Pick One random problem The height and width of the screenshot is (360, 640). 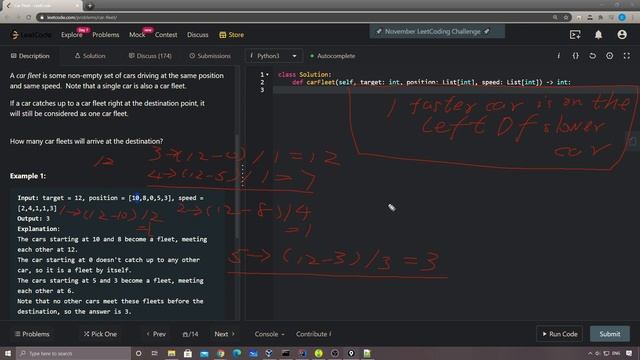100,334
